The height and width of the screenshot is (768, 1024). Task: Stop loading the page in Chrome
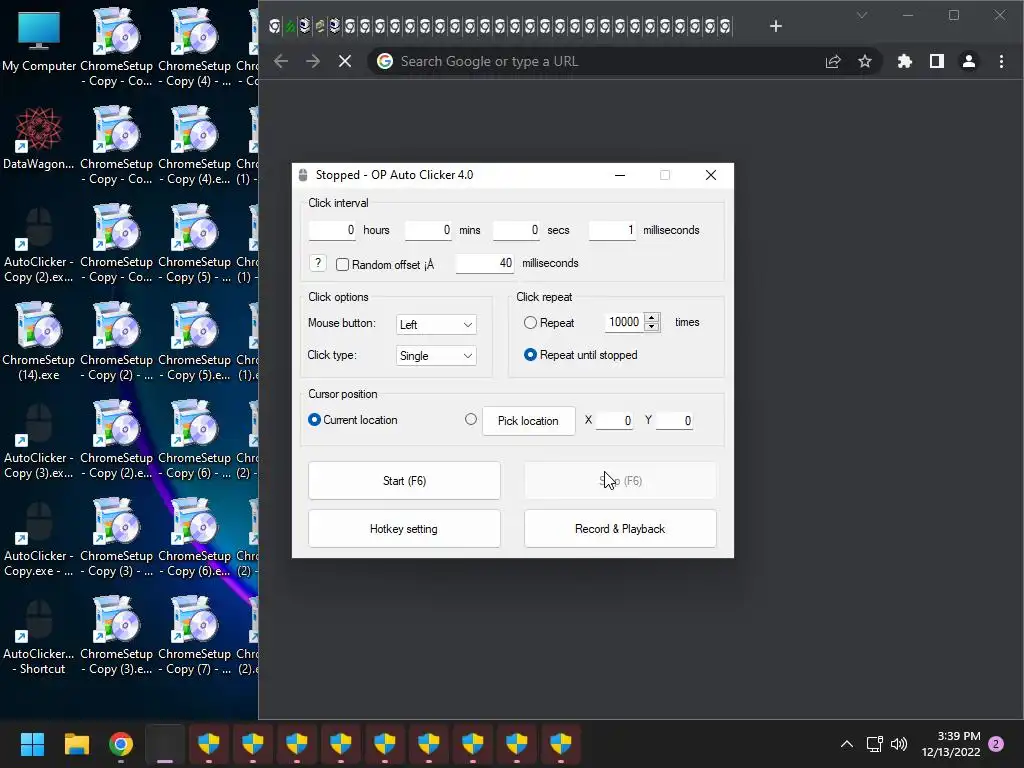tap(345, 61)
